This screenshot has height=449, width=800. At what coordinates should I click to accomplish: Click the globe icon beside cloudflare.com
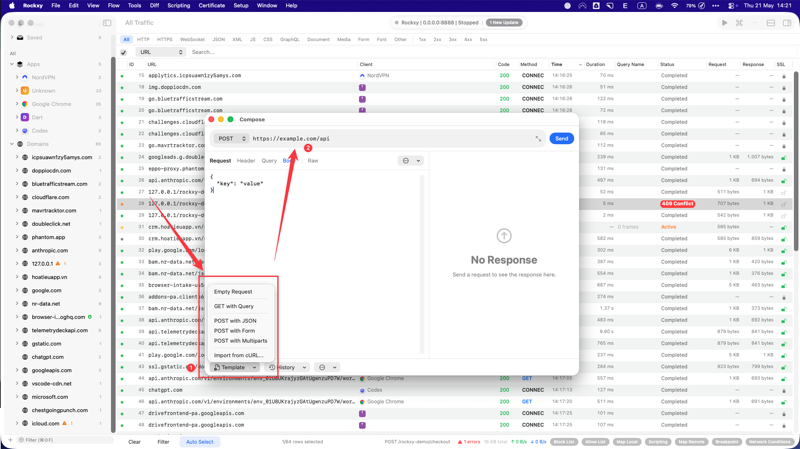(x=24, y=197)
